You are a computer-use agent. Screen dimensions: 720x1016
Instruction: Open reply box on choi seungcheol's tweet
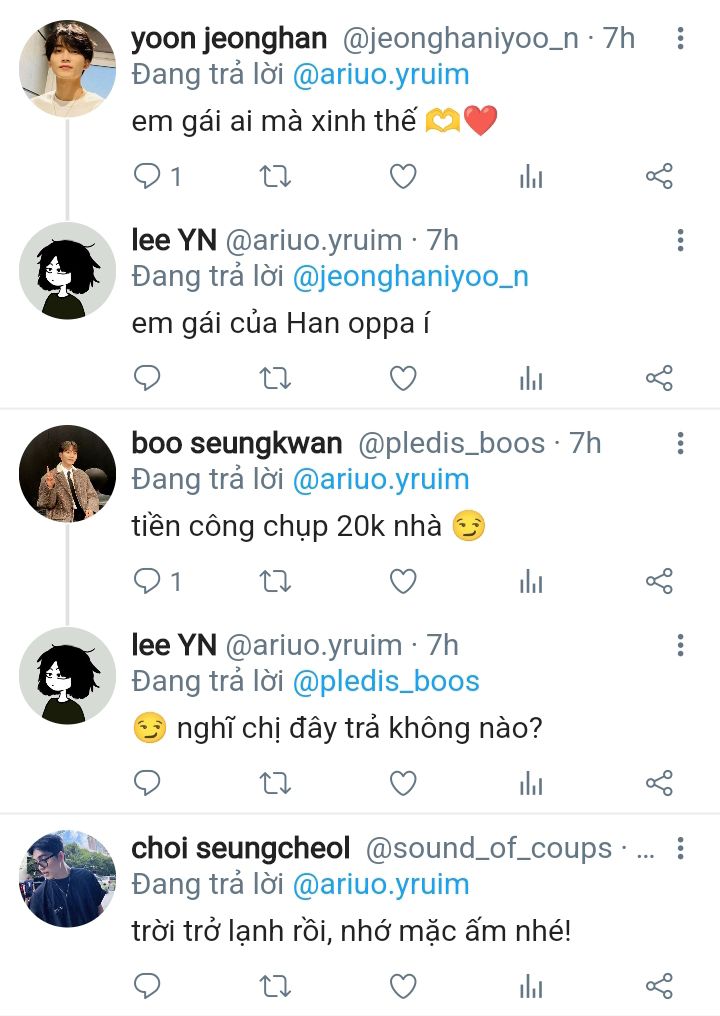point(148,986)
